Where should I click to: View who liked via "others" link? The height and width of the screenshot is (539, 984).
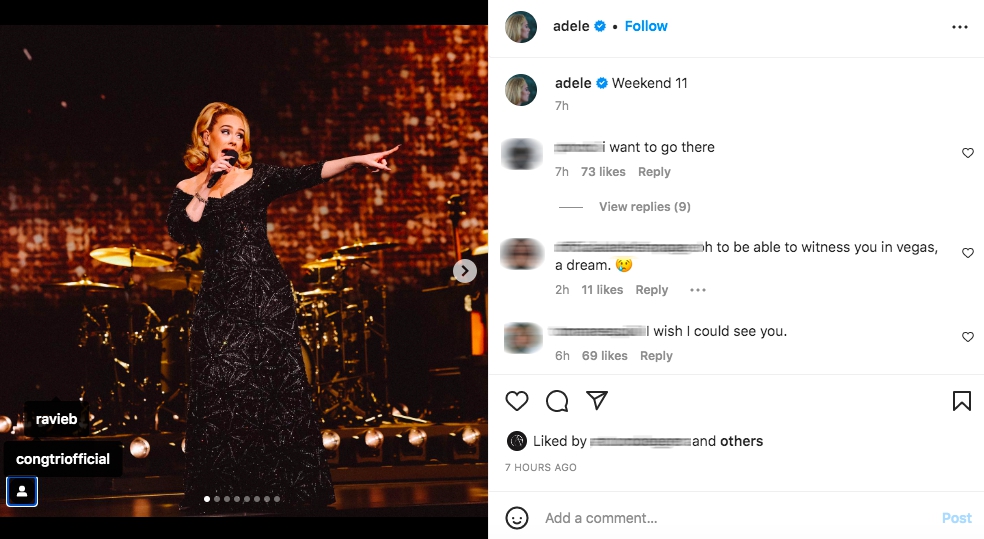pos(741,441)
